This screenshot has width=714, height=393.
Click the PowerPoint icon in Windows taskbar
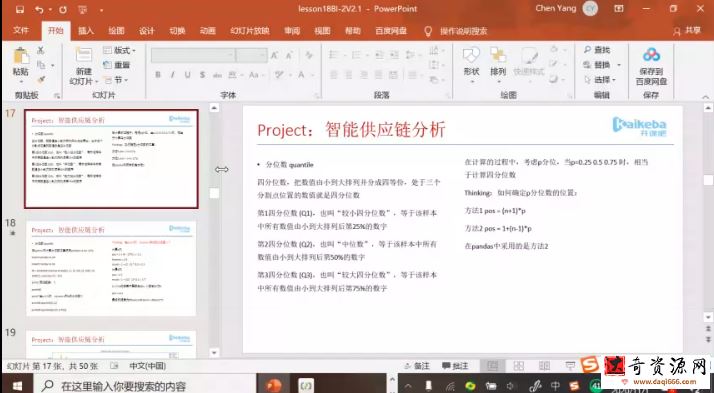[x=273, y=385]
